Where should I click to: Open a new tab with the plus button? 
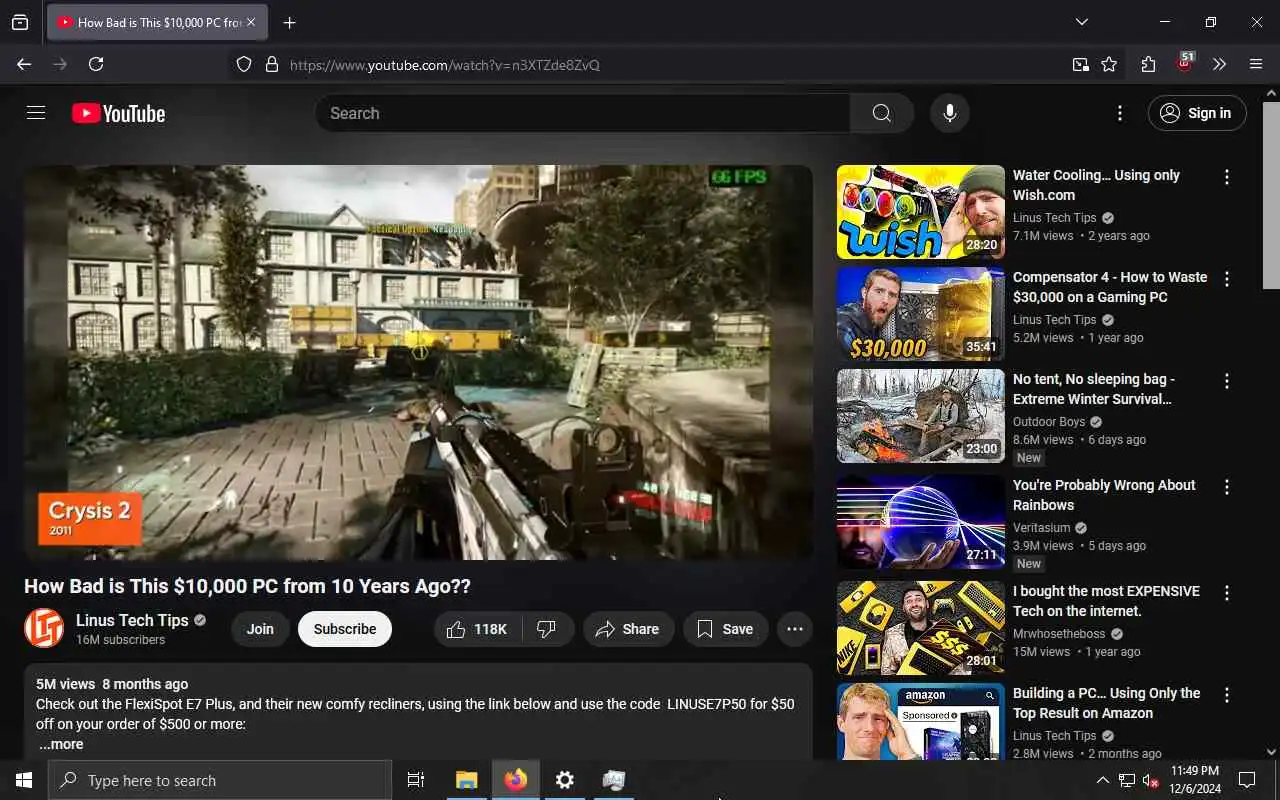click(289, 22)
